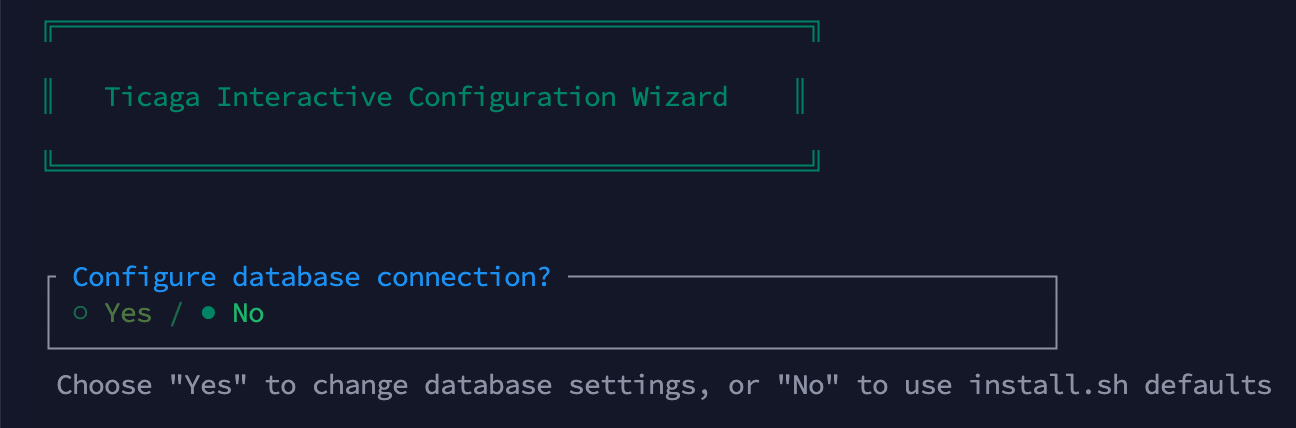Click the left double-bar of the banner

click(48, 97)
